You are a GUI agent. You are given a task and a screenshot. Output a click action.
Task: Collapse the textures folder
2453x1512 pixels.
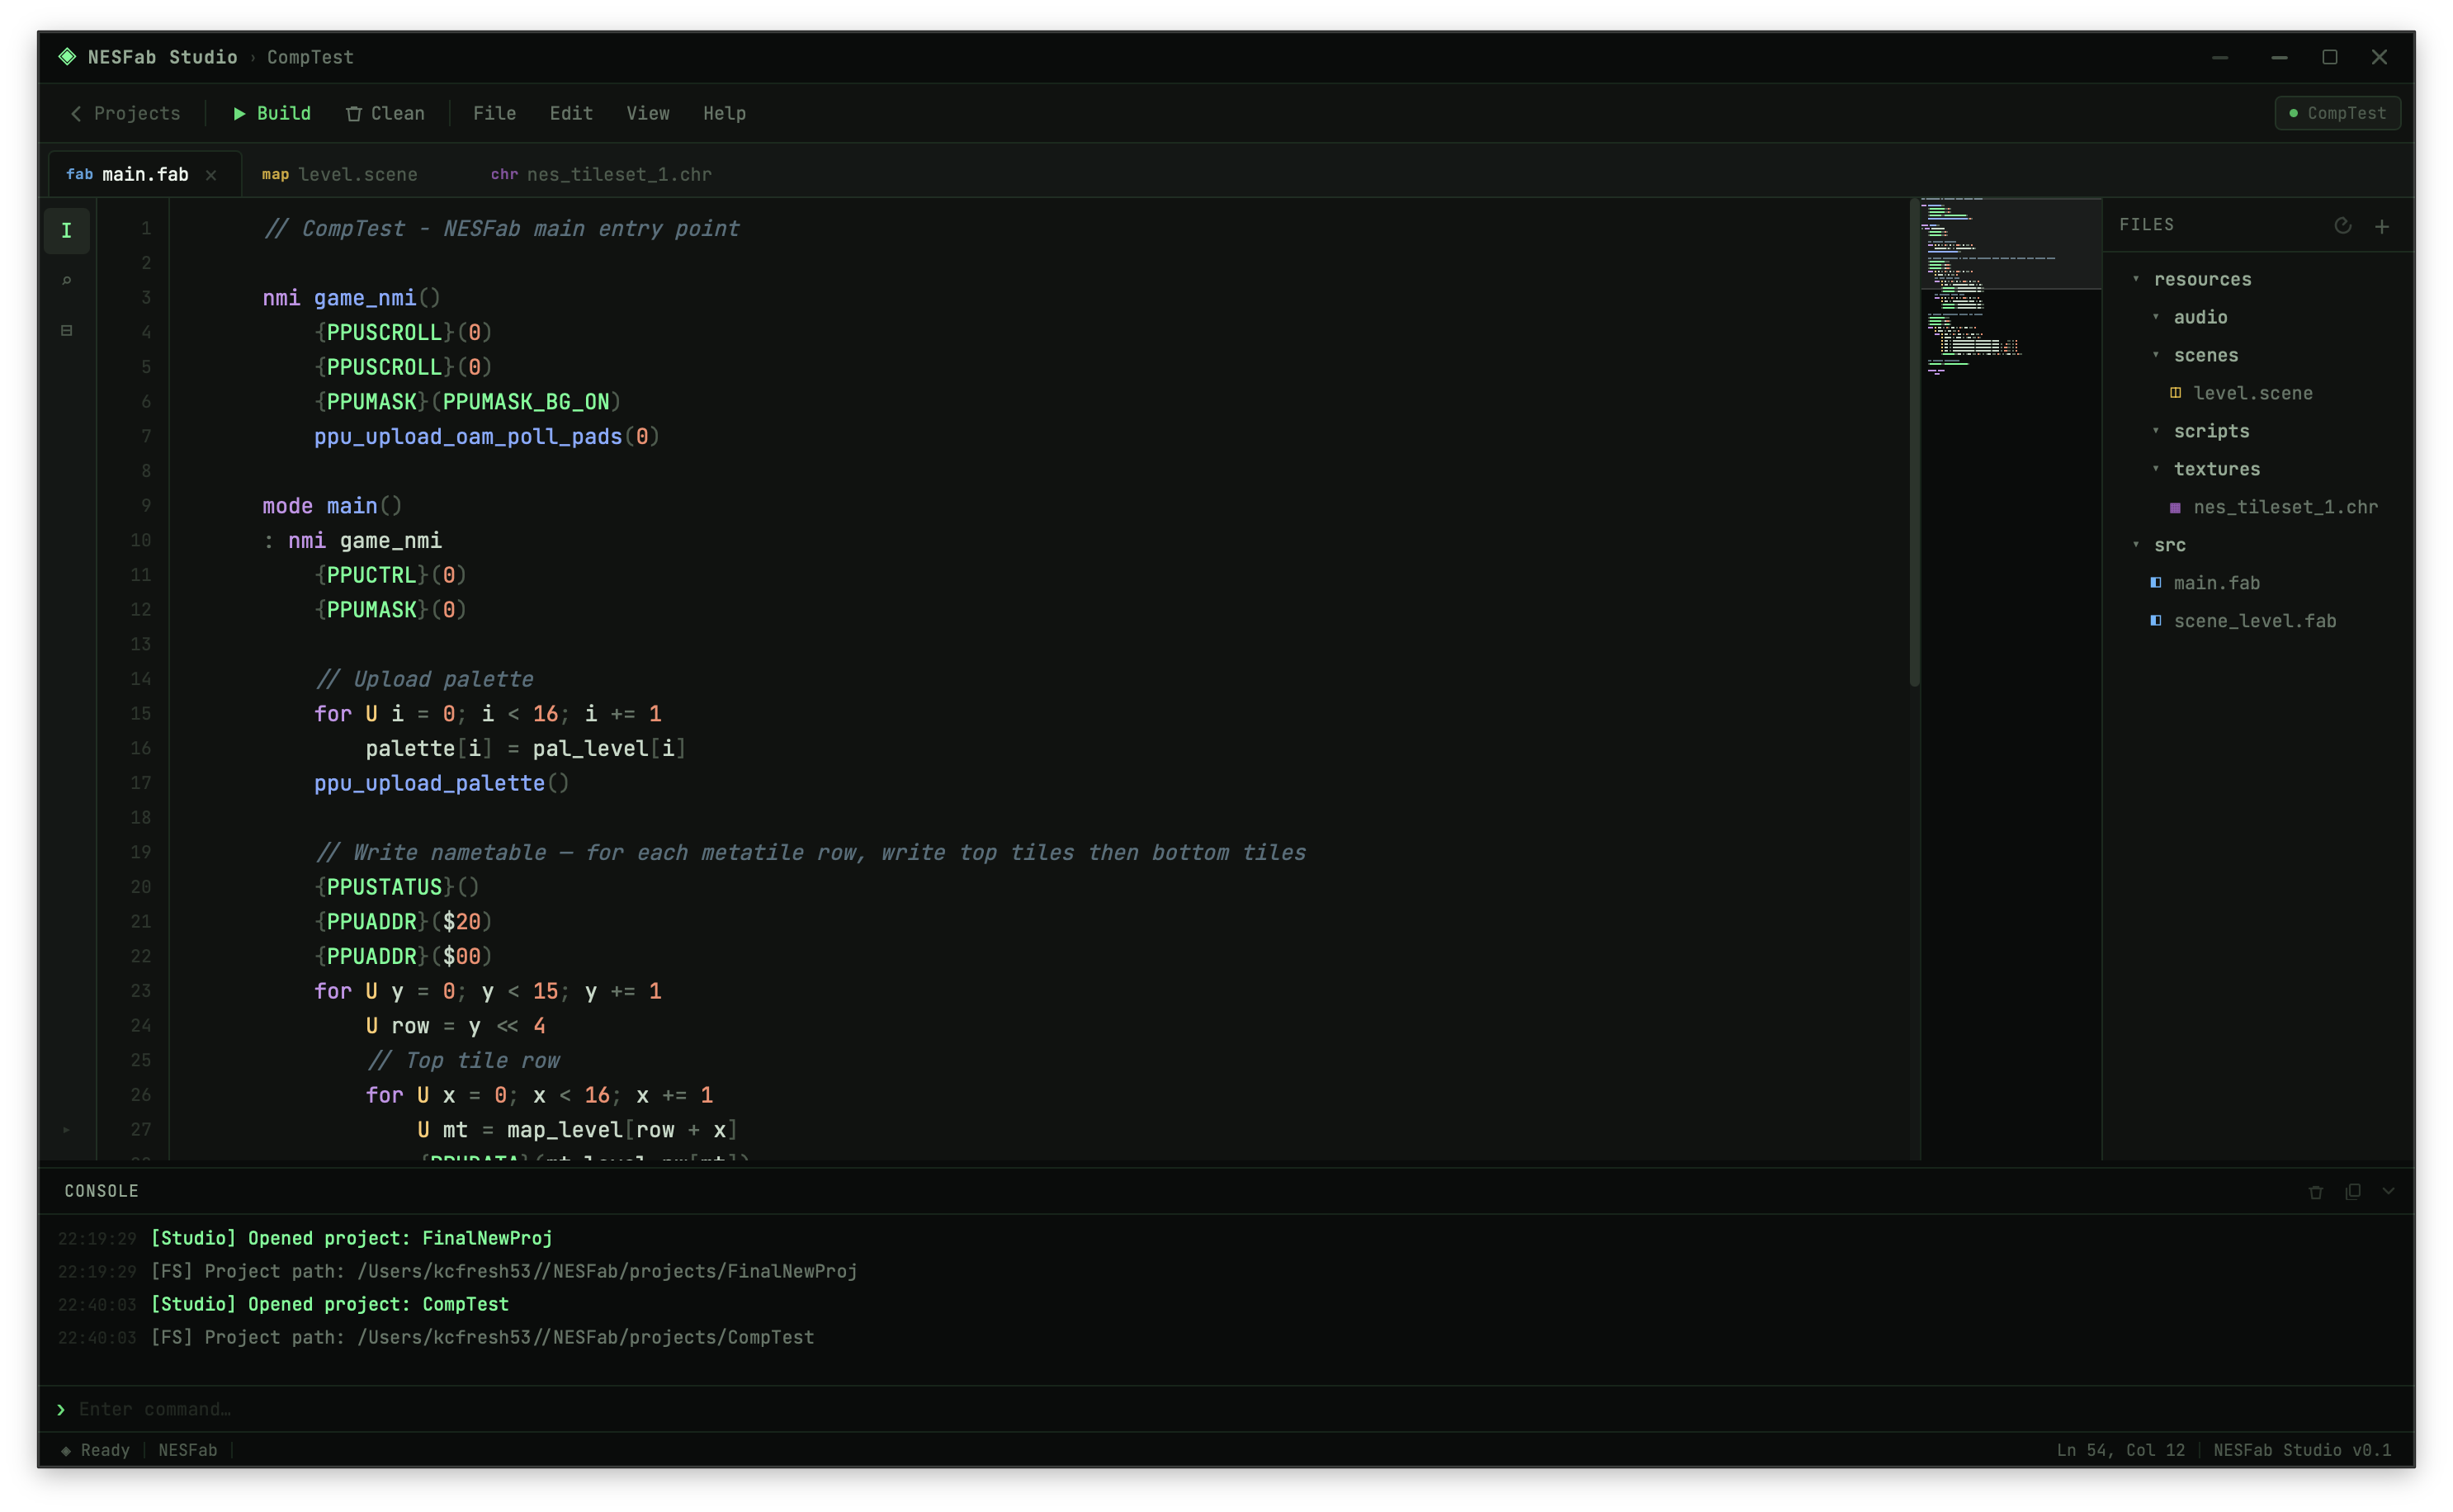[x=2156, y=469]
